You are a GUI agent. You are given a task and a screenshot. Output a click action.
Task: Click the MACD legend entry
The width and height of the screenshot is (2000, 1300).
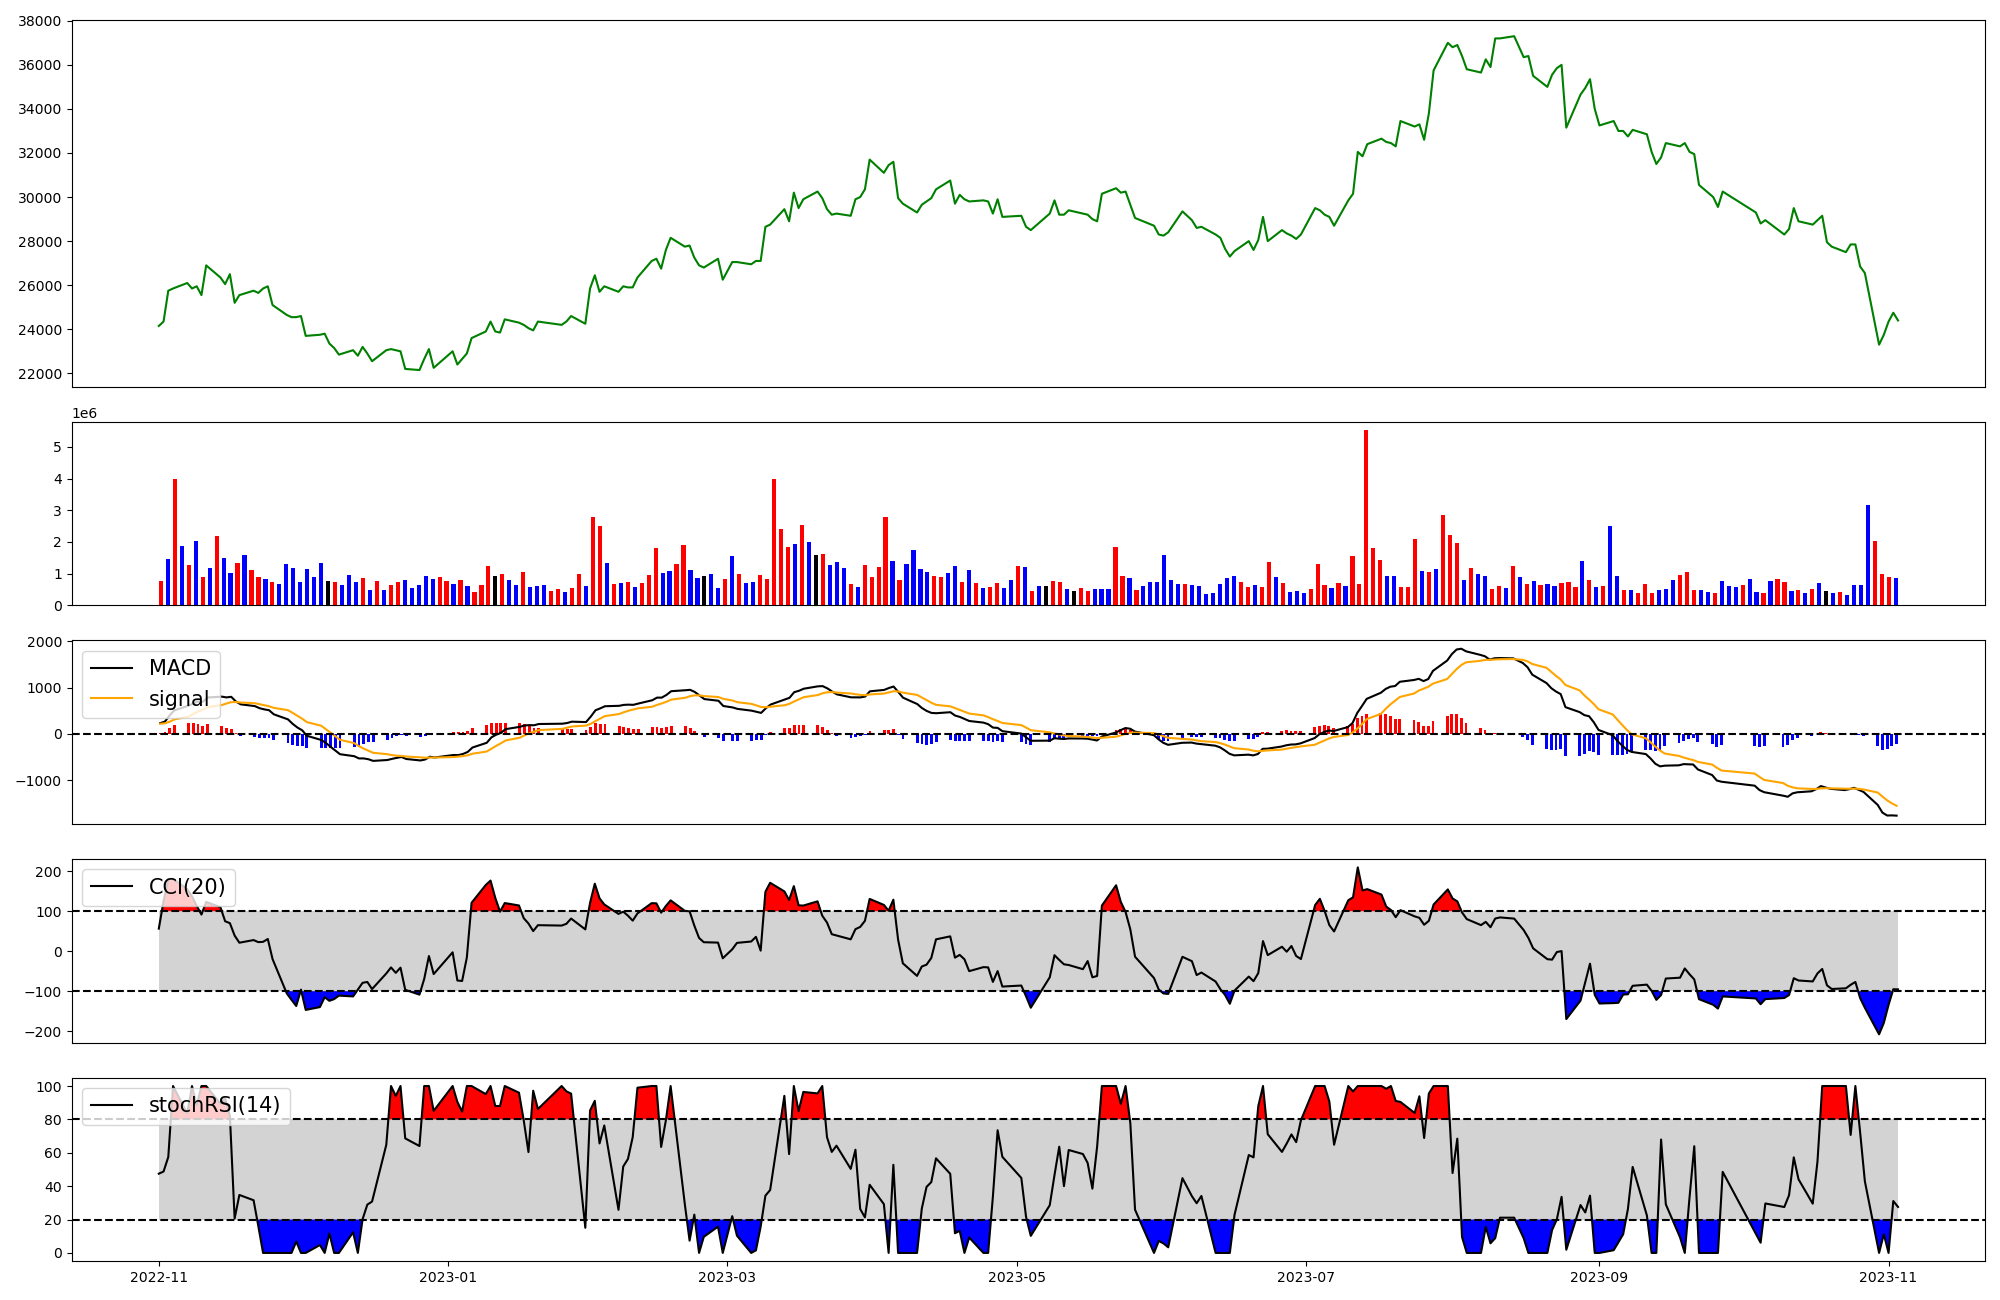coord(179,668)
